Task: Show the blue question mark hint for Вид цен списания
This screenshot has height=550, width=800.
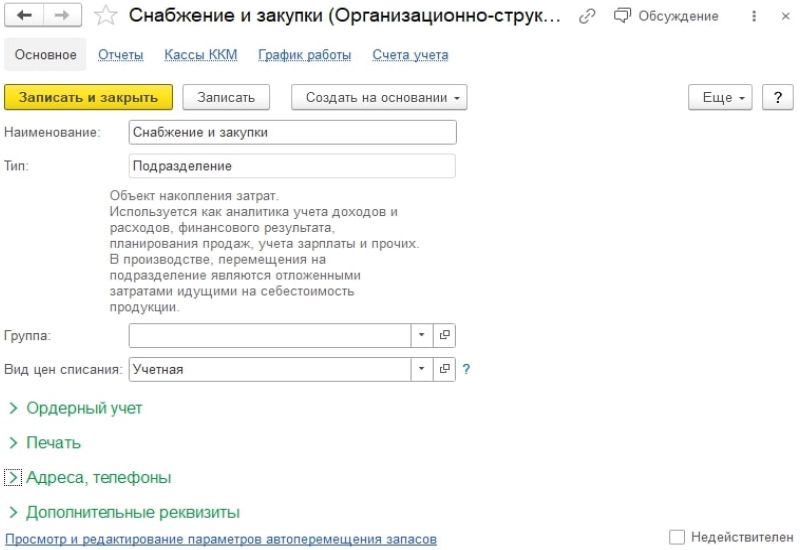Action: point(466,369)
